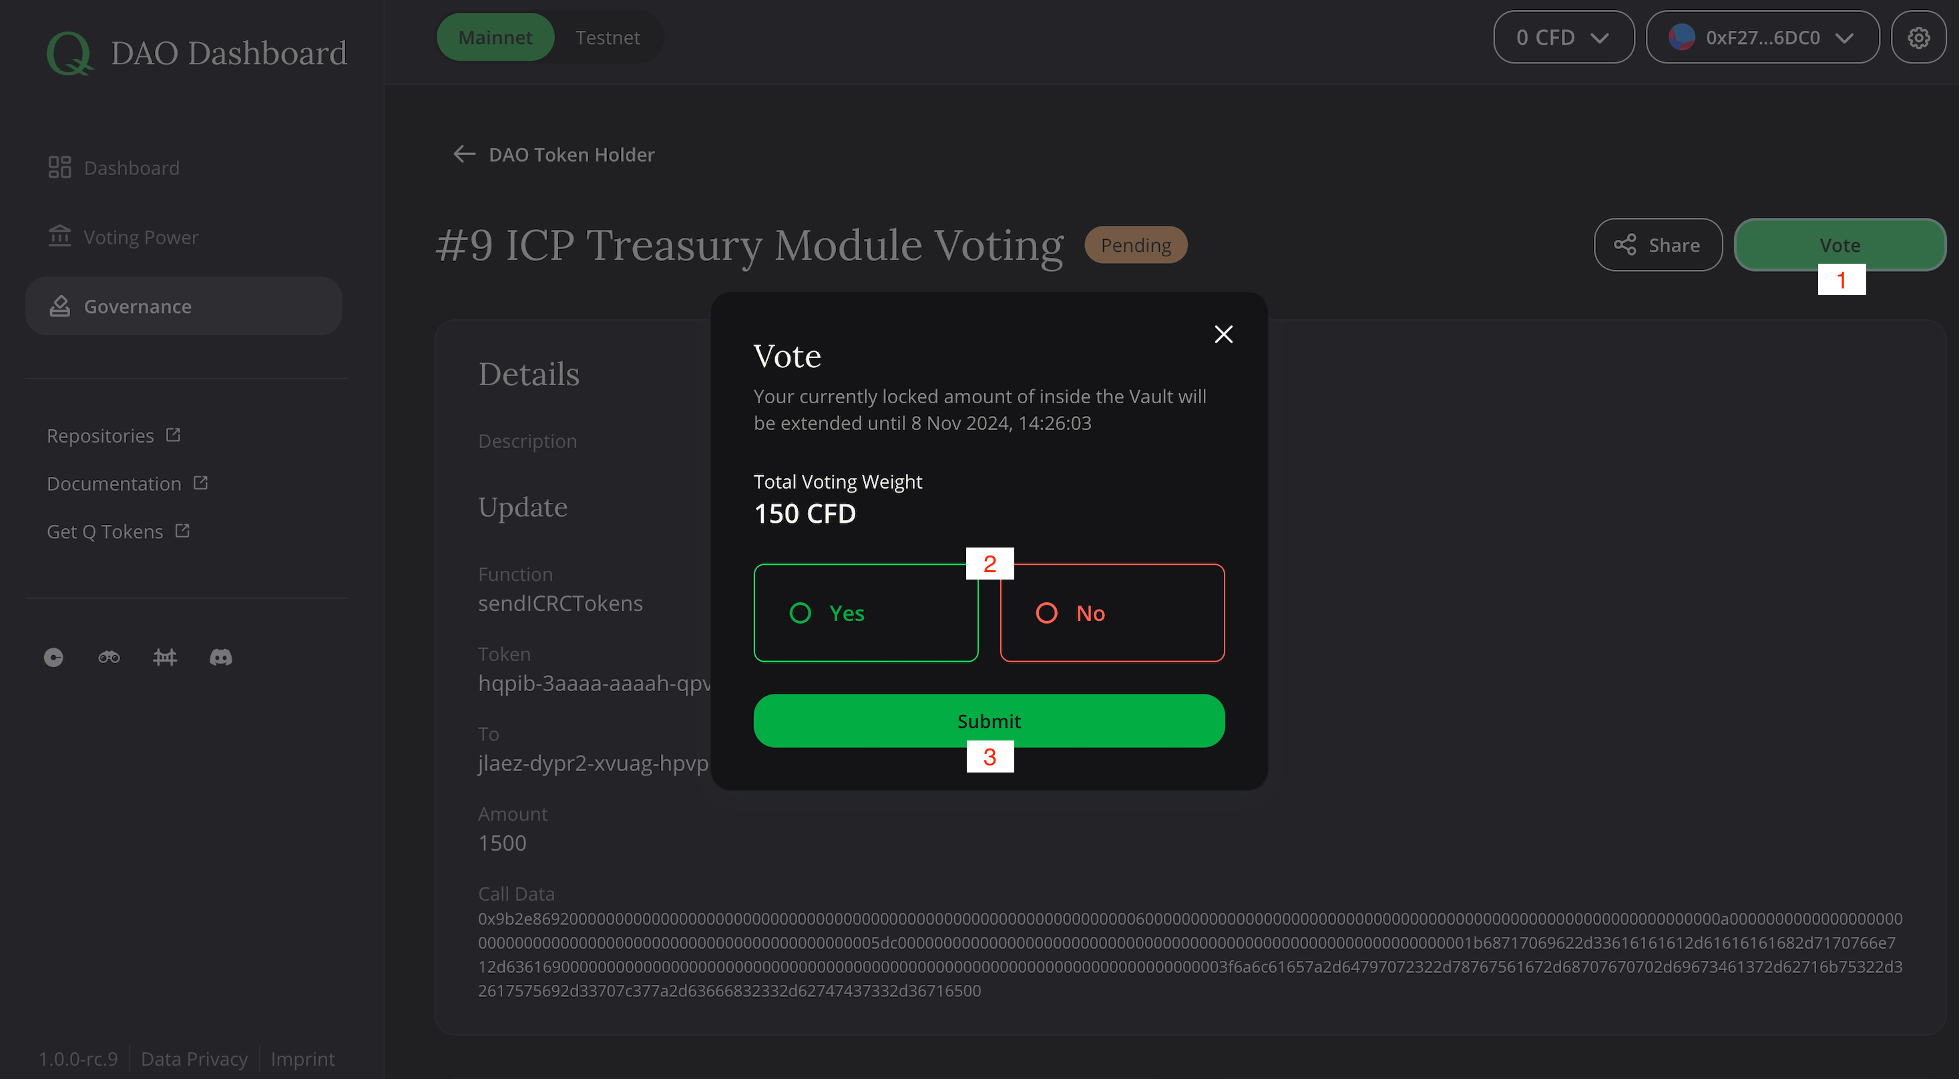
Task: Select the No radio button to vote
Action: pyautogui.click(x=1045, y=612)
